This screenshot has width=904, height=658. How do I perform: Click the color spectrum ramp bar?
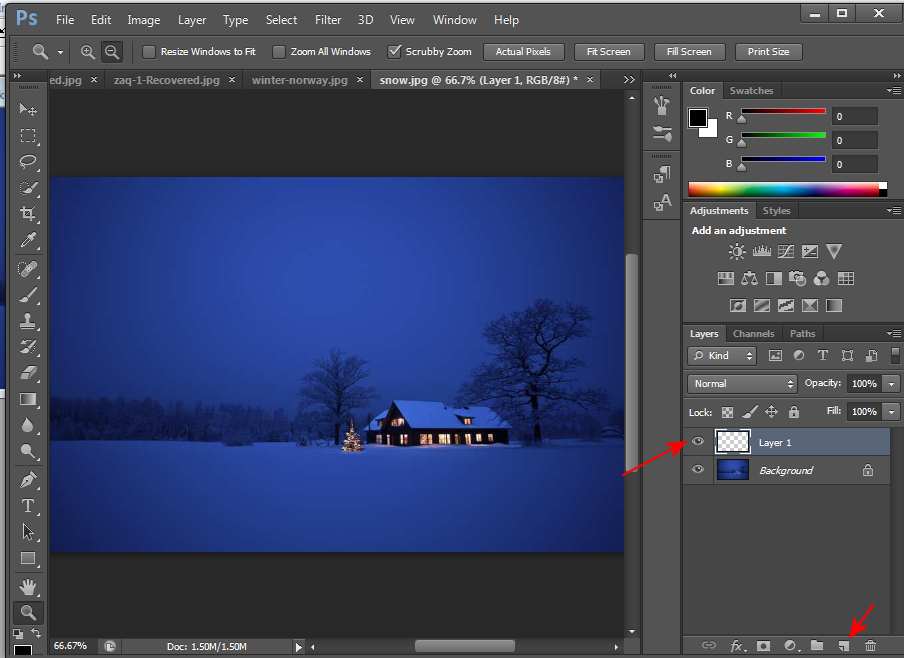click(x=783, y=189)
